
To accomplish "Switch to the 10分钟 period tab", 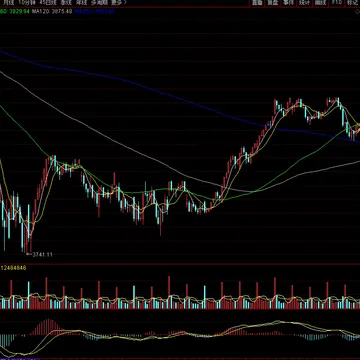I will coord(26,2).
